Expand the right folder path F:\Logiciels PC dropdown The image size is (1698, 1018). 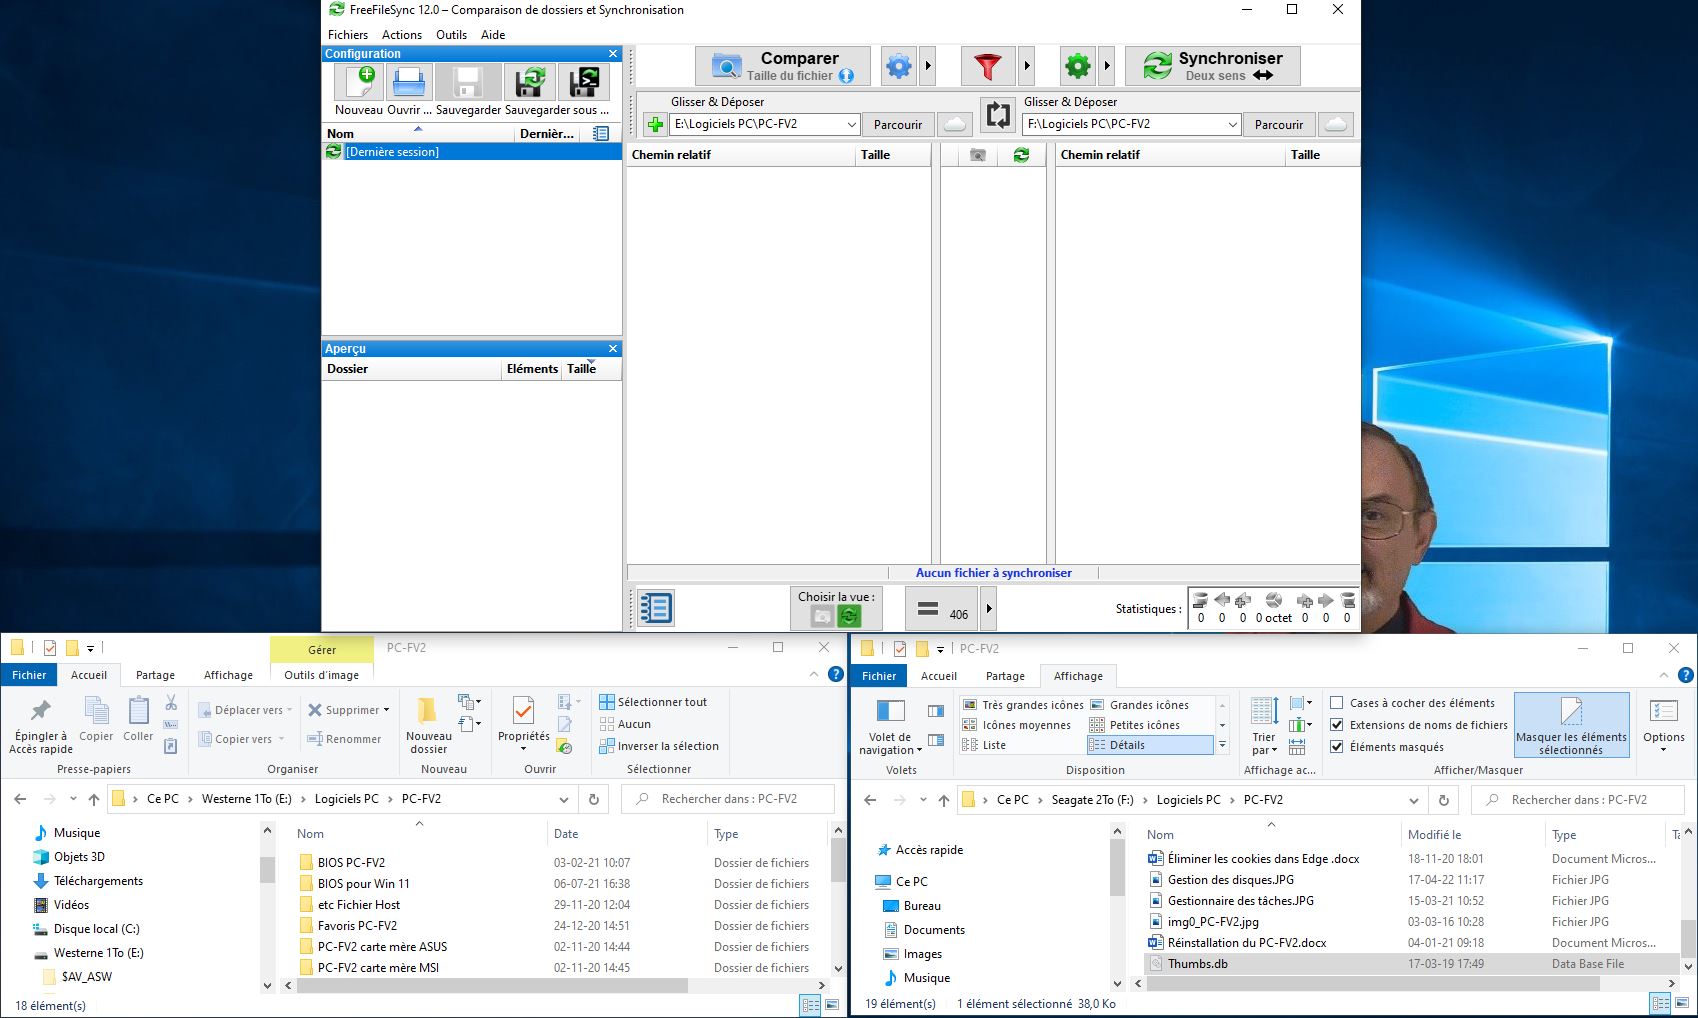coord(1233,125)
